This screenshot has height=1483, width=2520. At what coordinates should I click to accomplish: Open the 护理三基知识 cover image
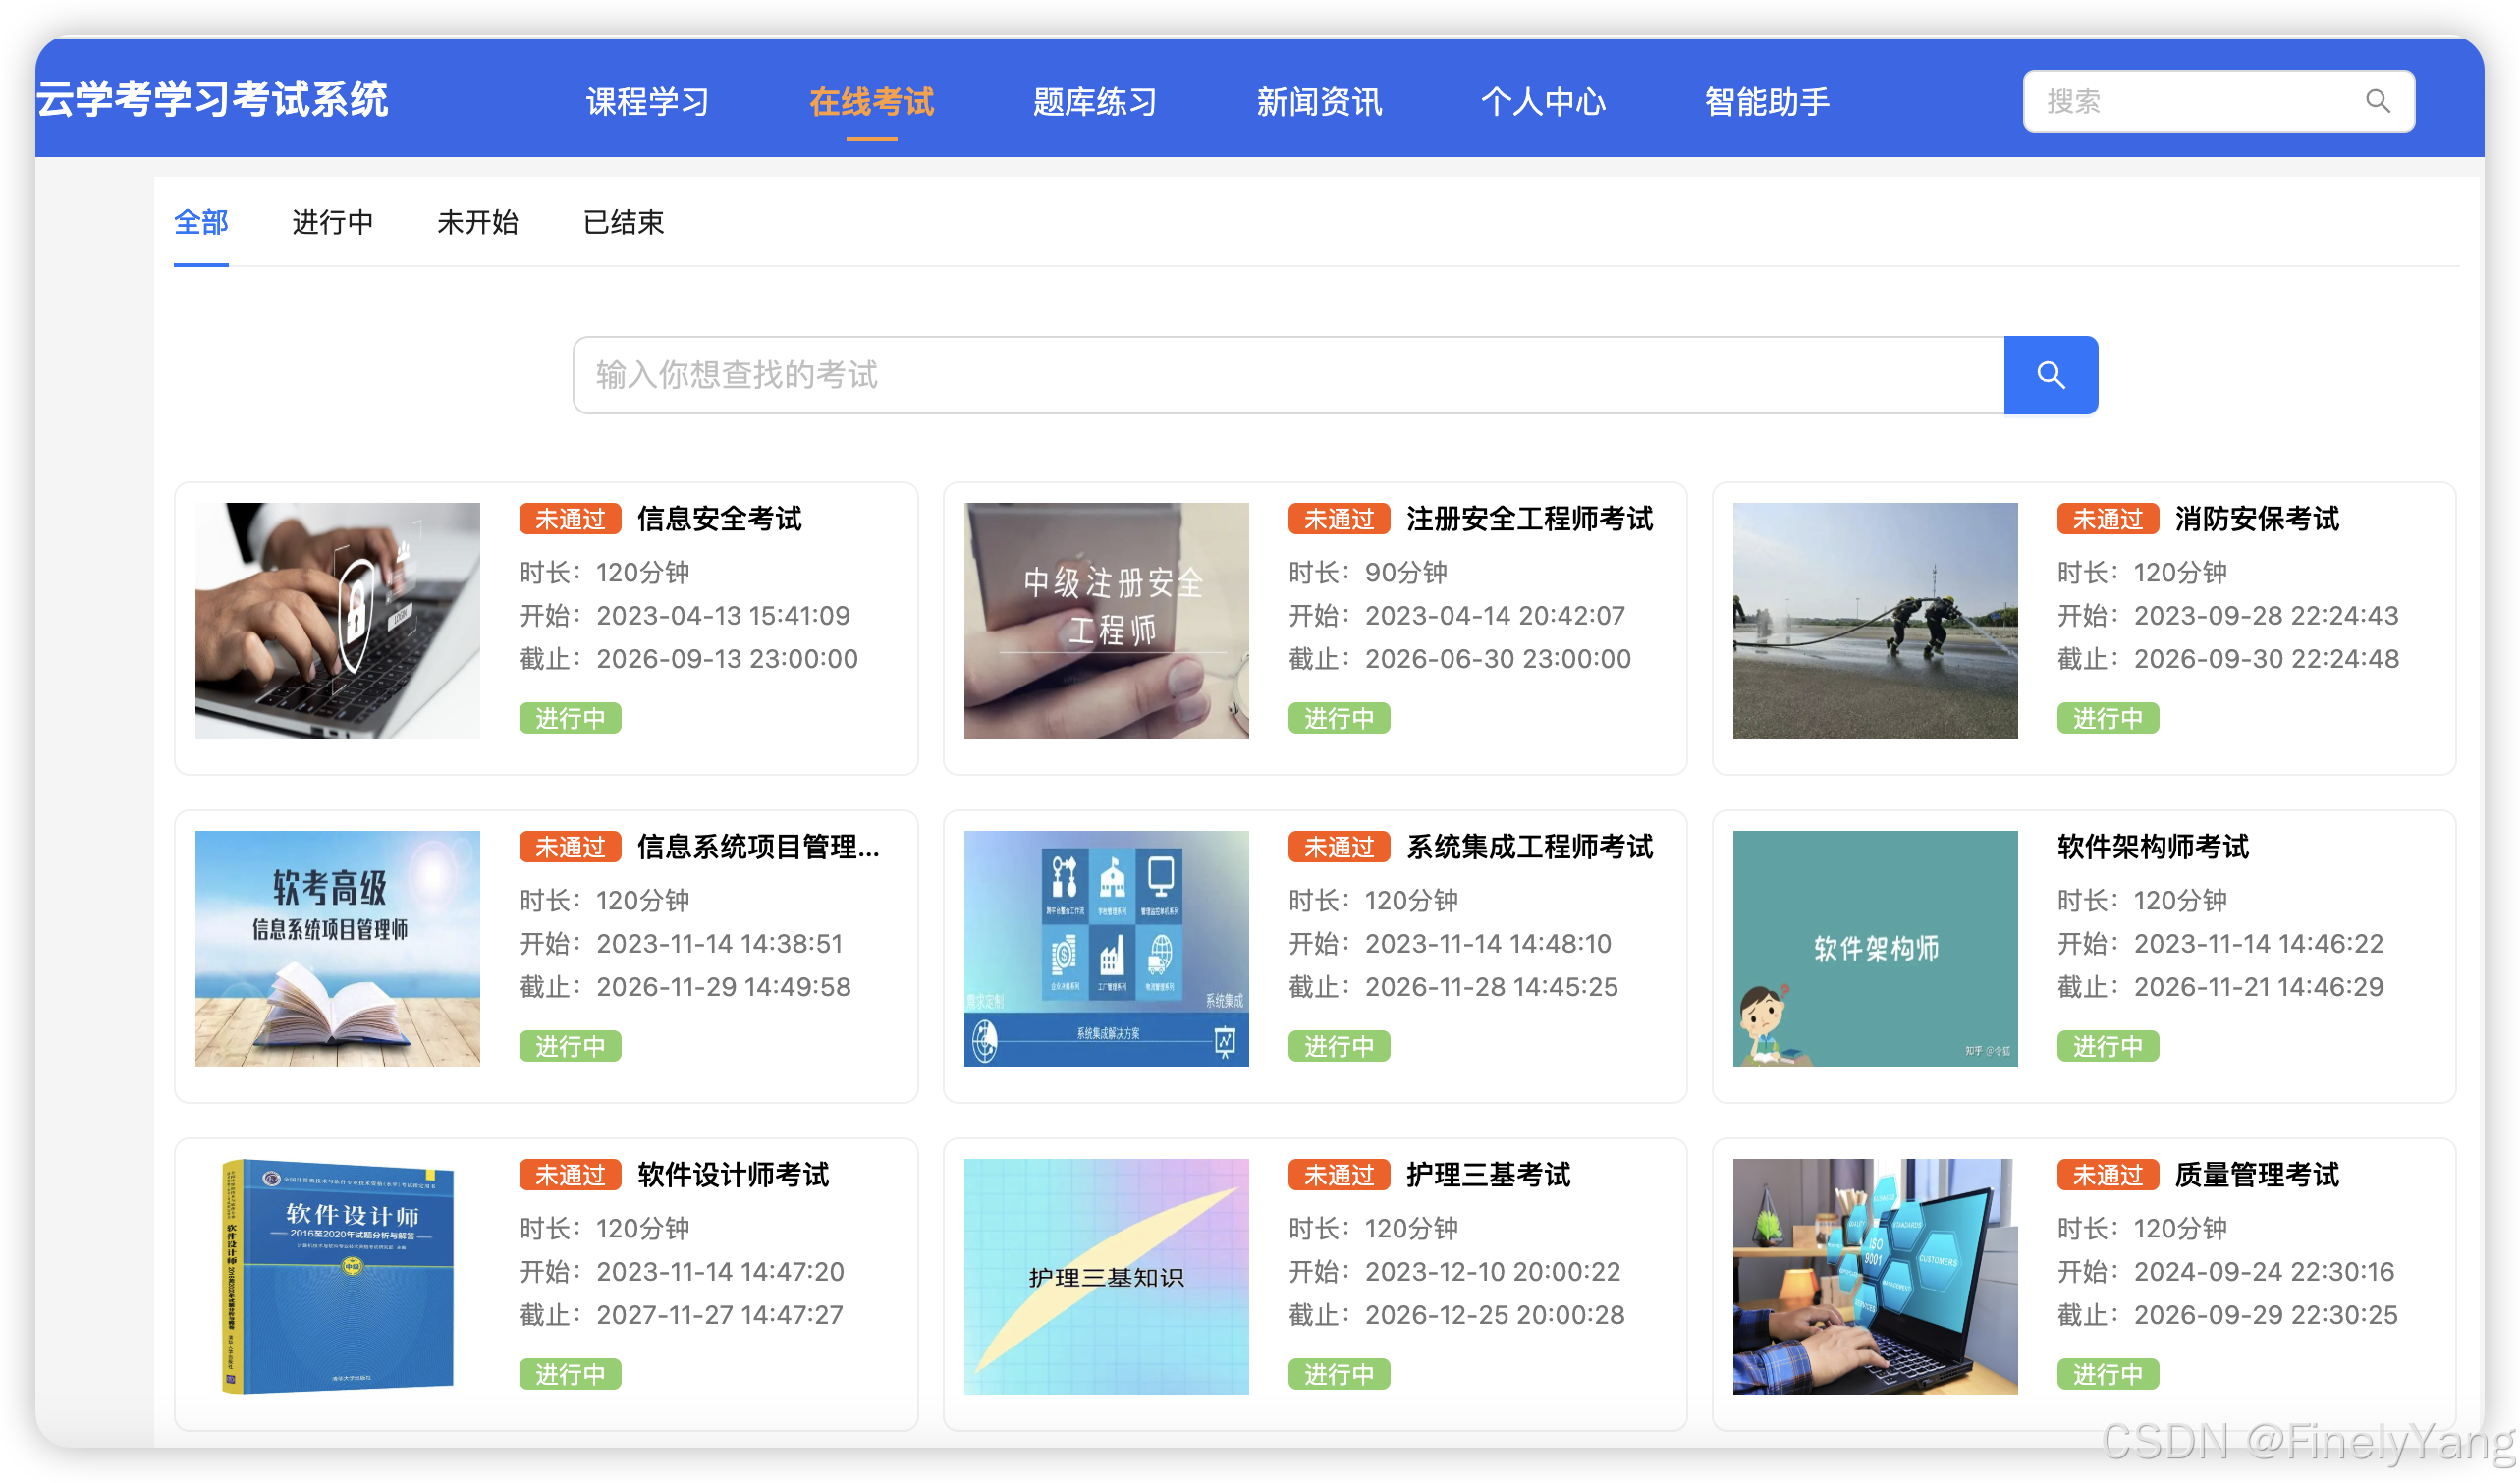click(x=1106, y=1276)
